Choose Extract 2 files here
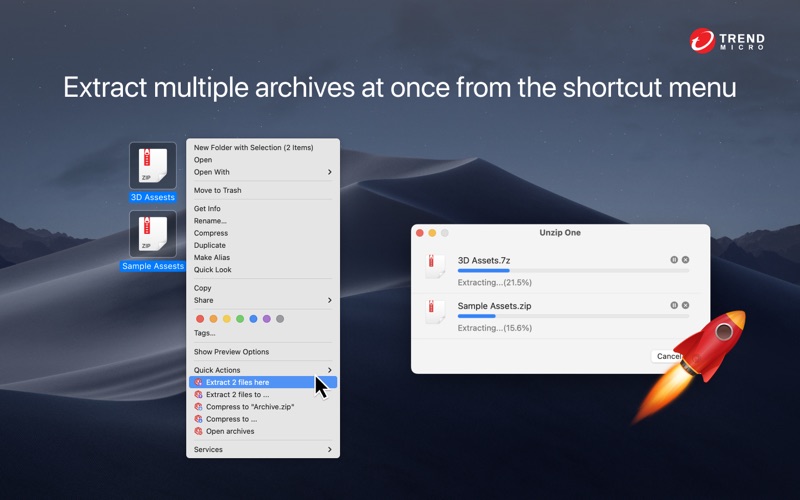This screenshot has height=500, width=800. coord(263,382)
